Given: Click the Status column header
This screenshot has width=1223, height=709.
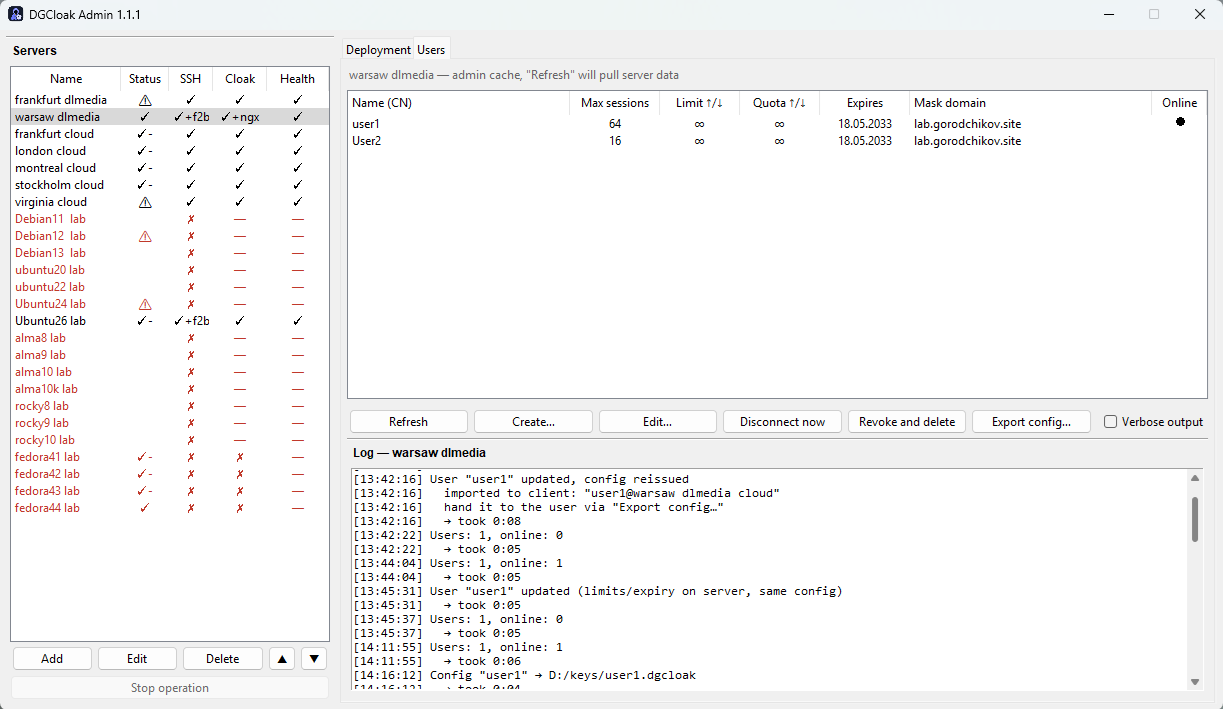Looking at the screenshot, I should click(145, 79).
